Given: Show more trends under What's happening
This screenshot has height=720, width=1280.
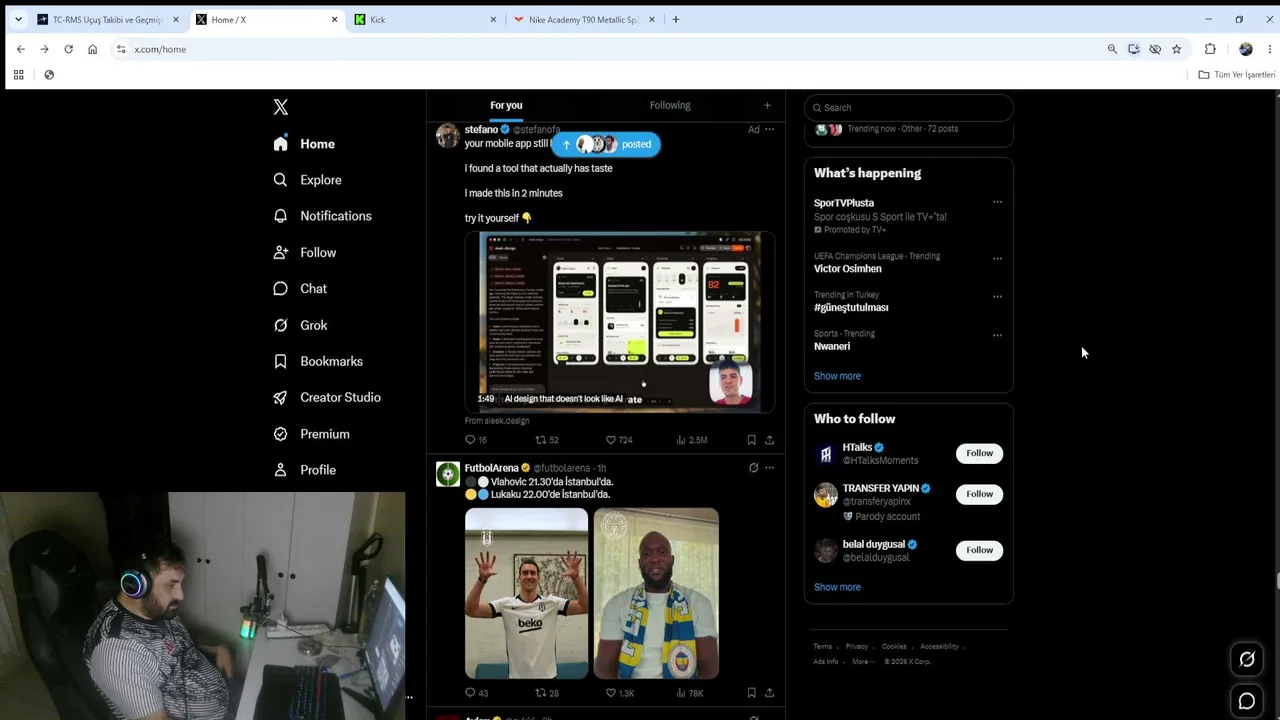Looking at the screenshot, I should click(837, 376).
